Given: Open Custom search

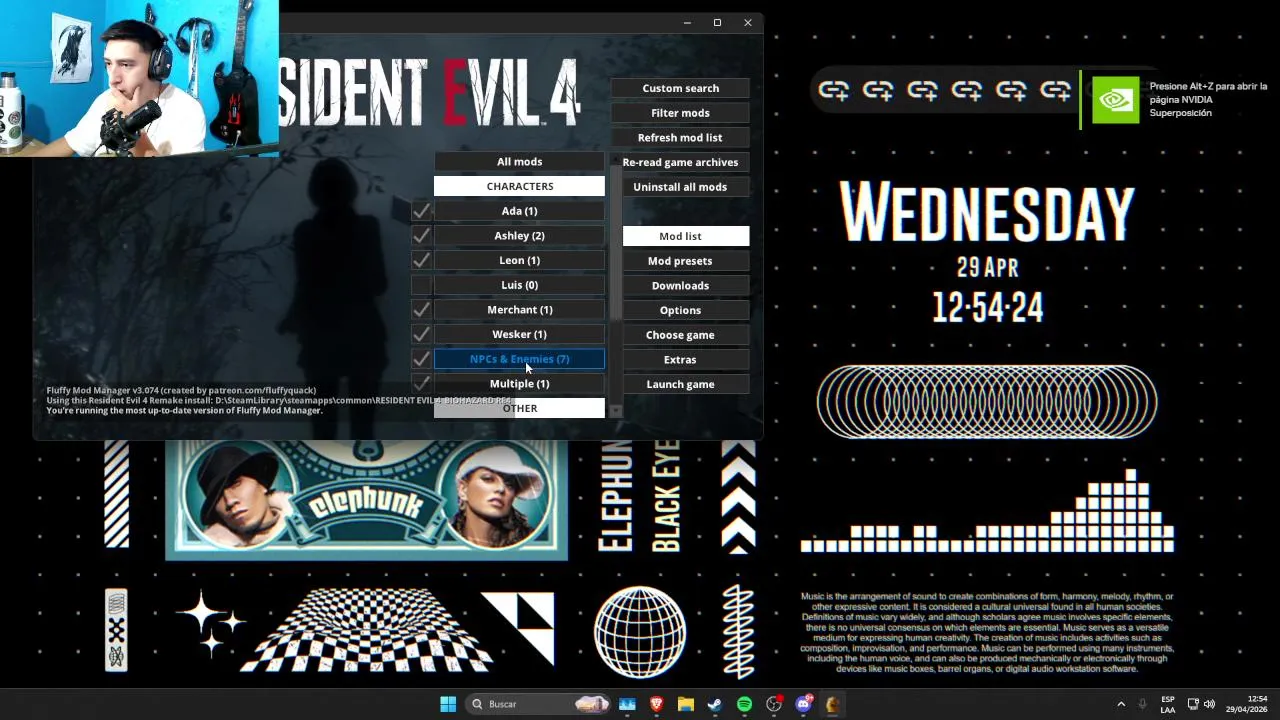Looking at the screenshot, I should (x=680, y=88).
